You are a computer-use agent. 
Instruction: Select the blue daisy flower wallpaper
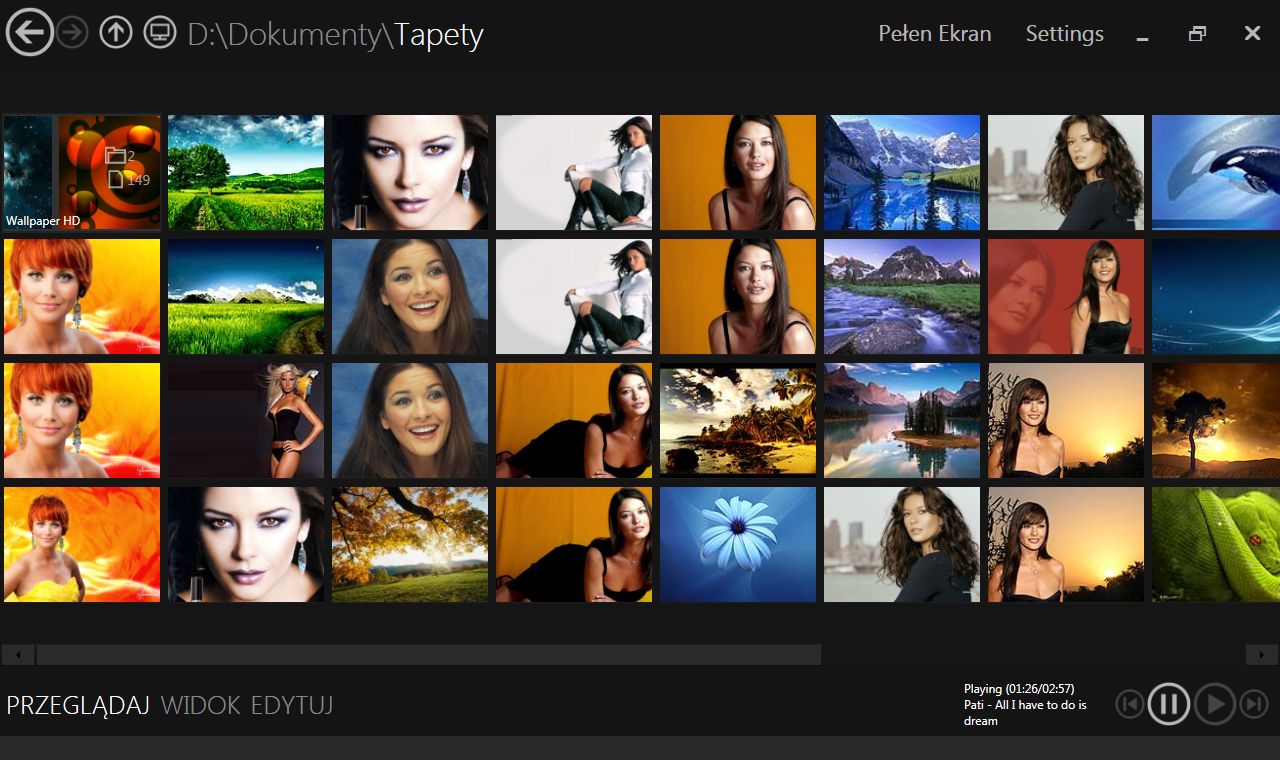tap(738, 544)
